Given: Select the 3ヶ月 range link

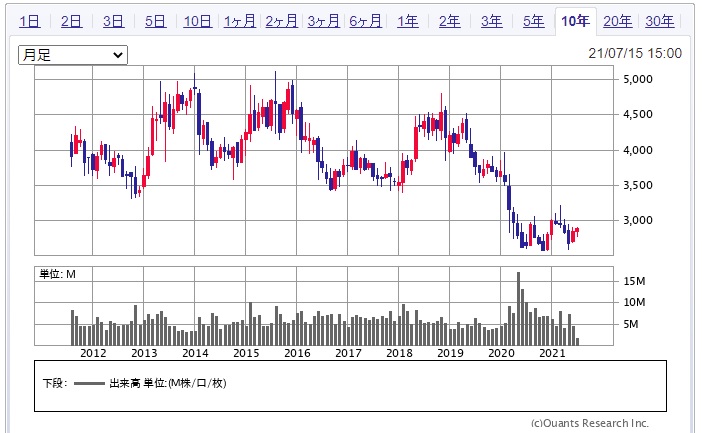Looking at the screenshot, I should (324, 21).
